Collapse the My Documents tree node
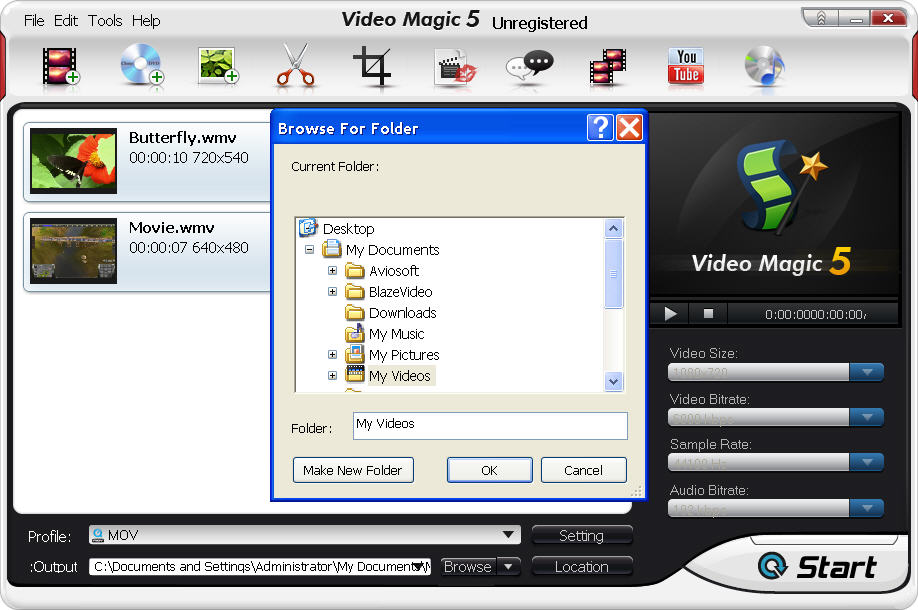 (310, 250)
